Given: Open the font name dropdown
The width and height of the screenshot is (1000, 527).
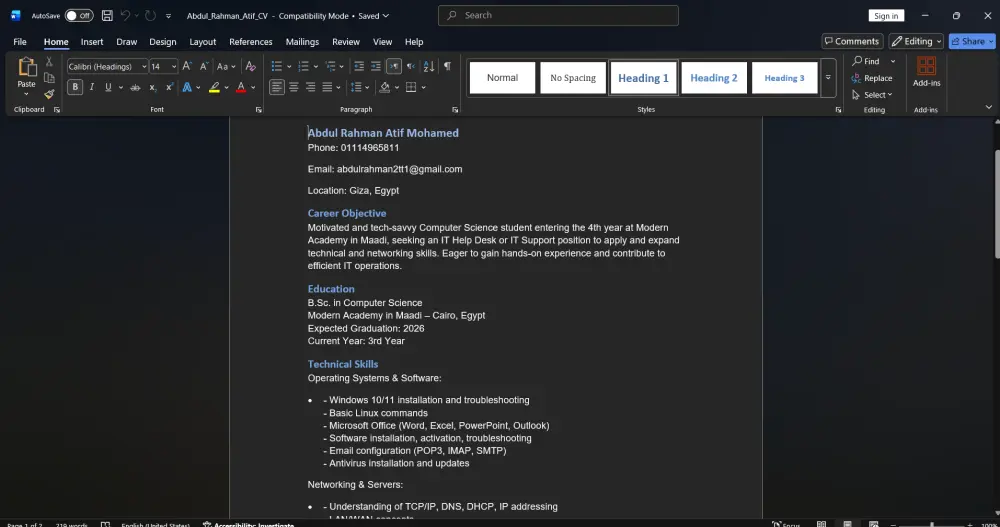Looking at the screenshot, I should pyautogui.click(x=144, y=66).
